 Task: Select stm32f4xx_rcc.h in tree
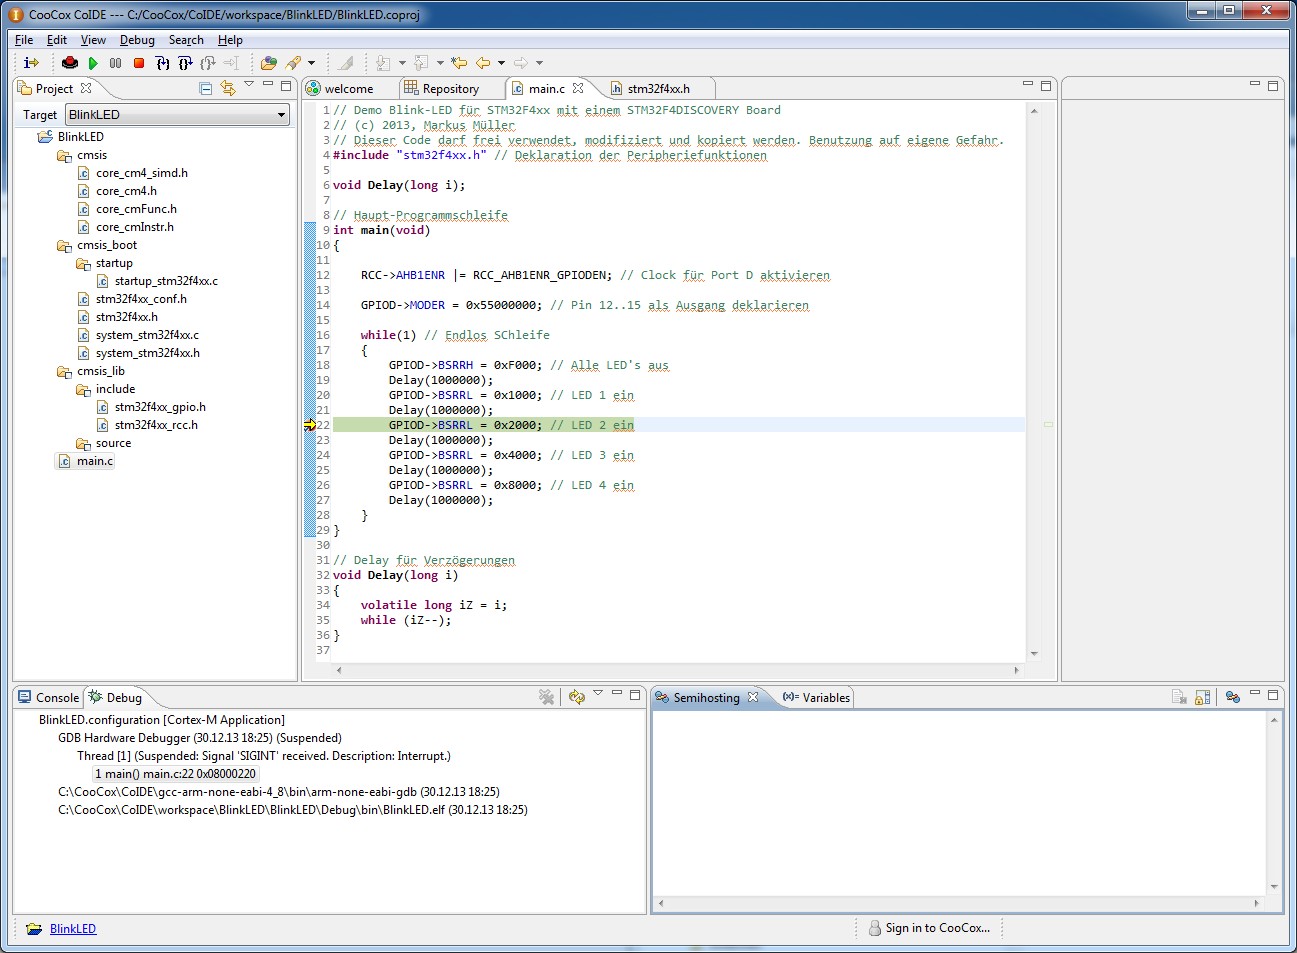pos(156,425)
